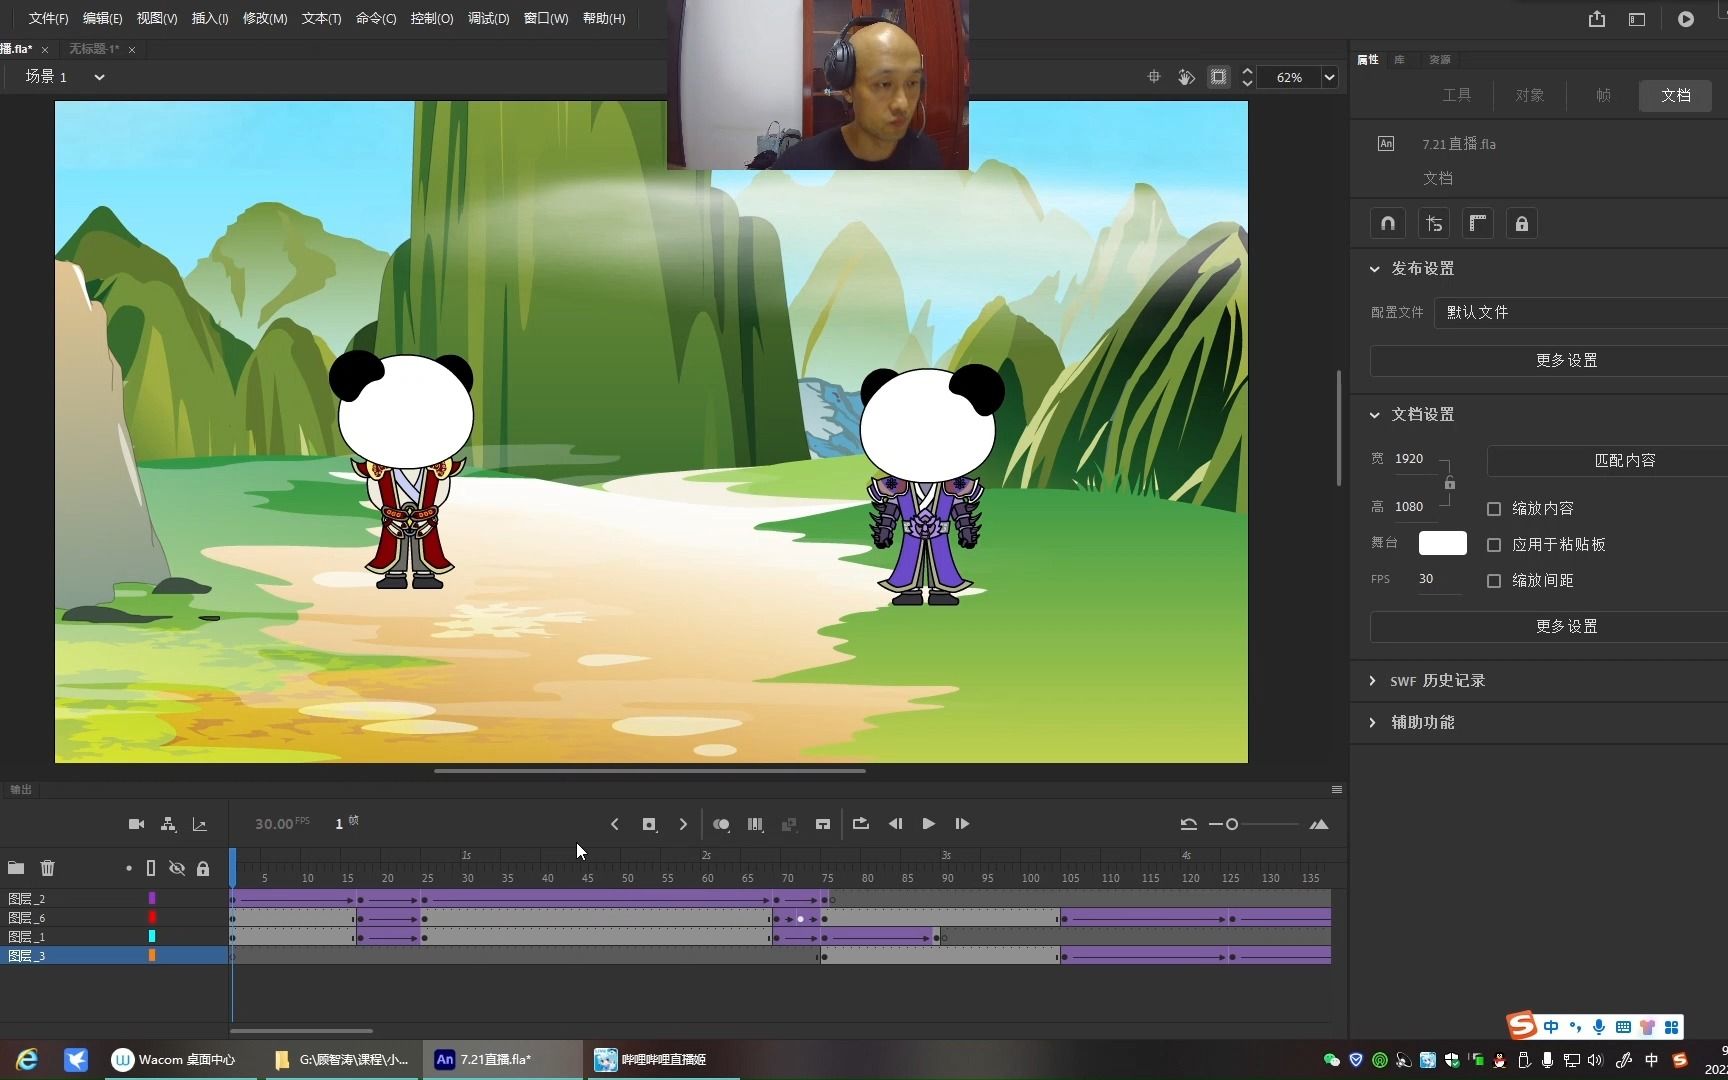Click the timeline zoom slider handle
The image size is (1728, 1080).
click(1232, 824)
